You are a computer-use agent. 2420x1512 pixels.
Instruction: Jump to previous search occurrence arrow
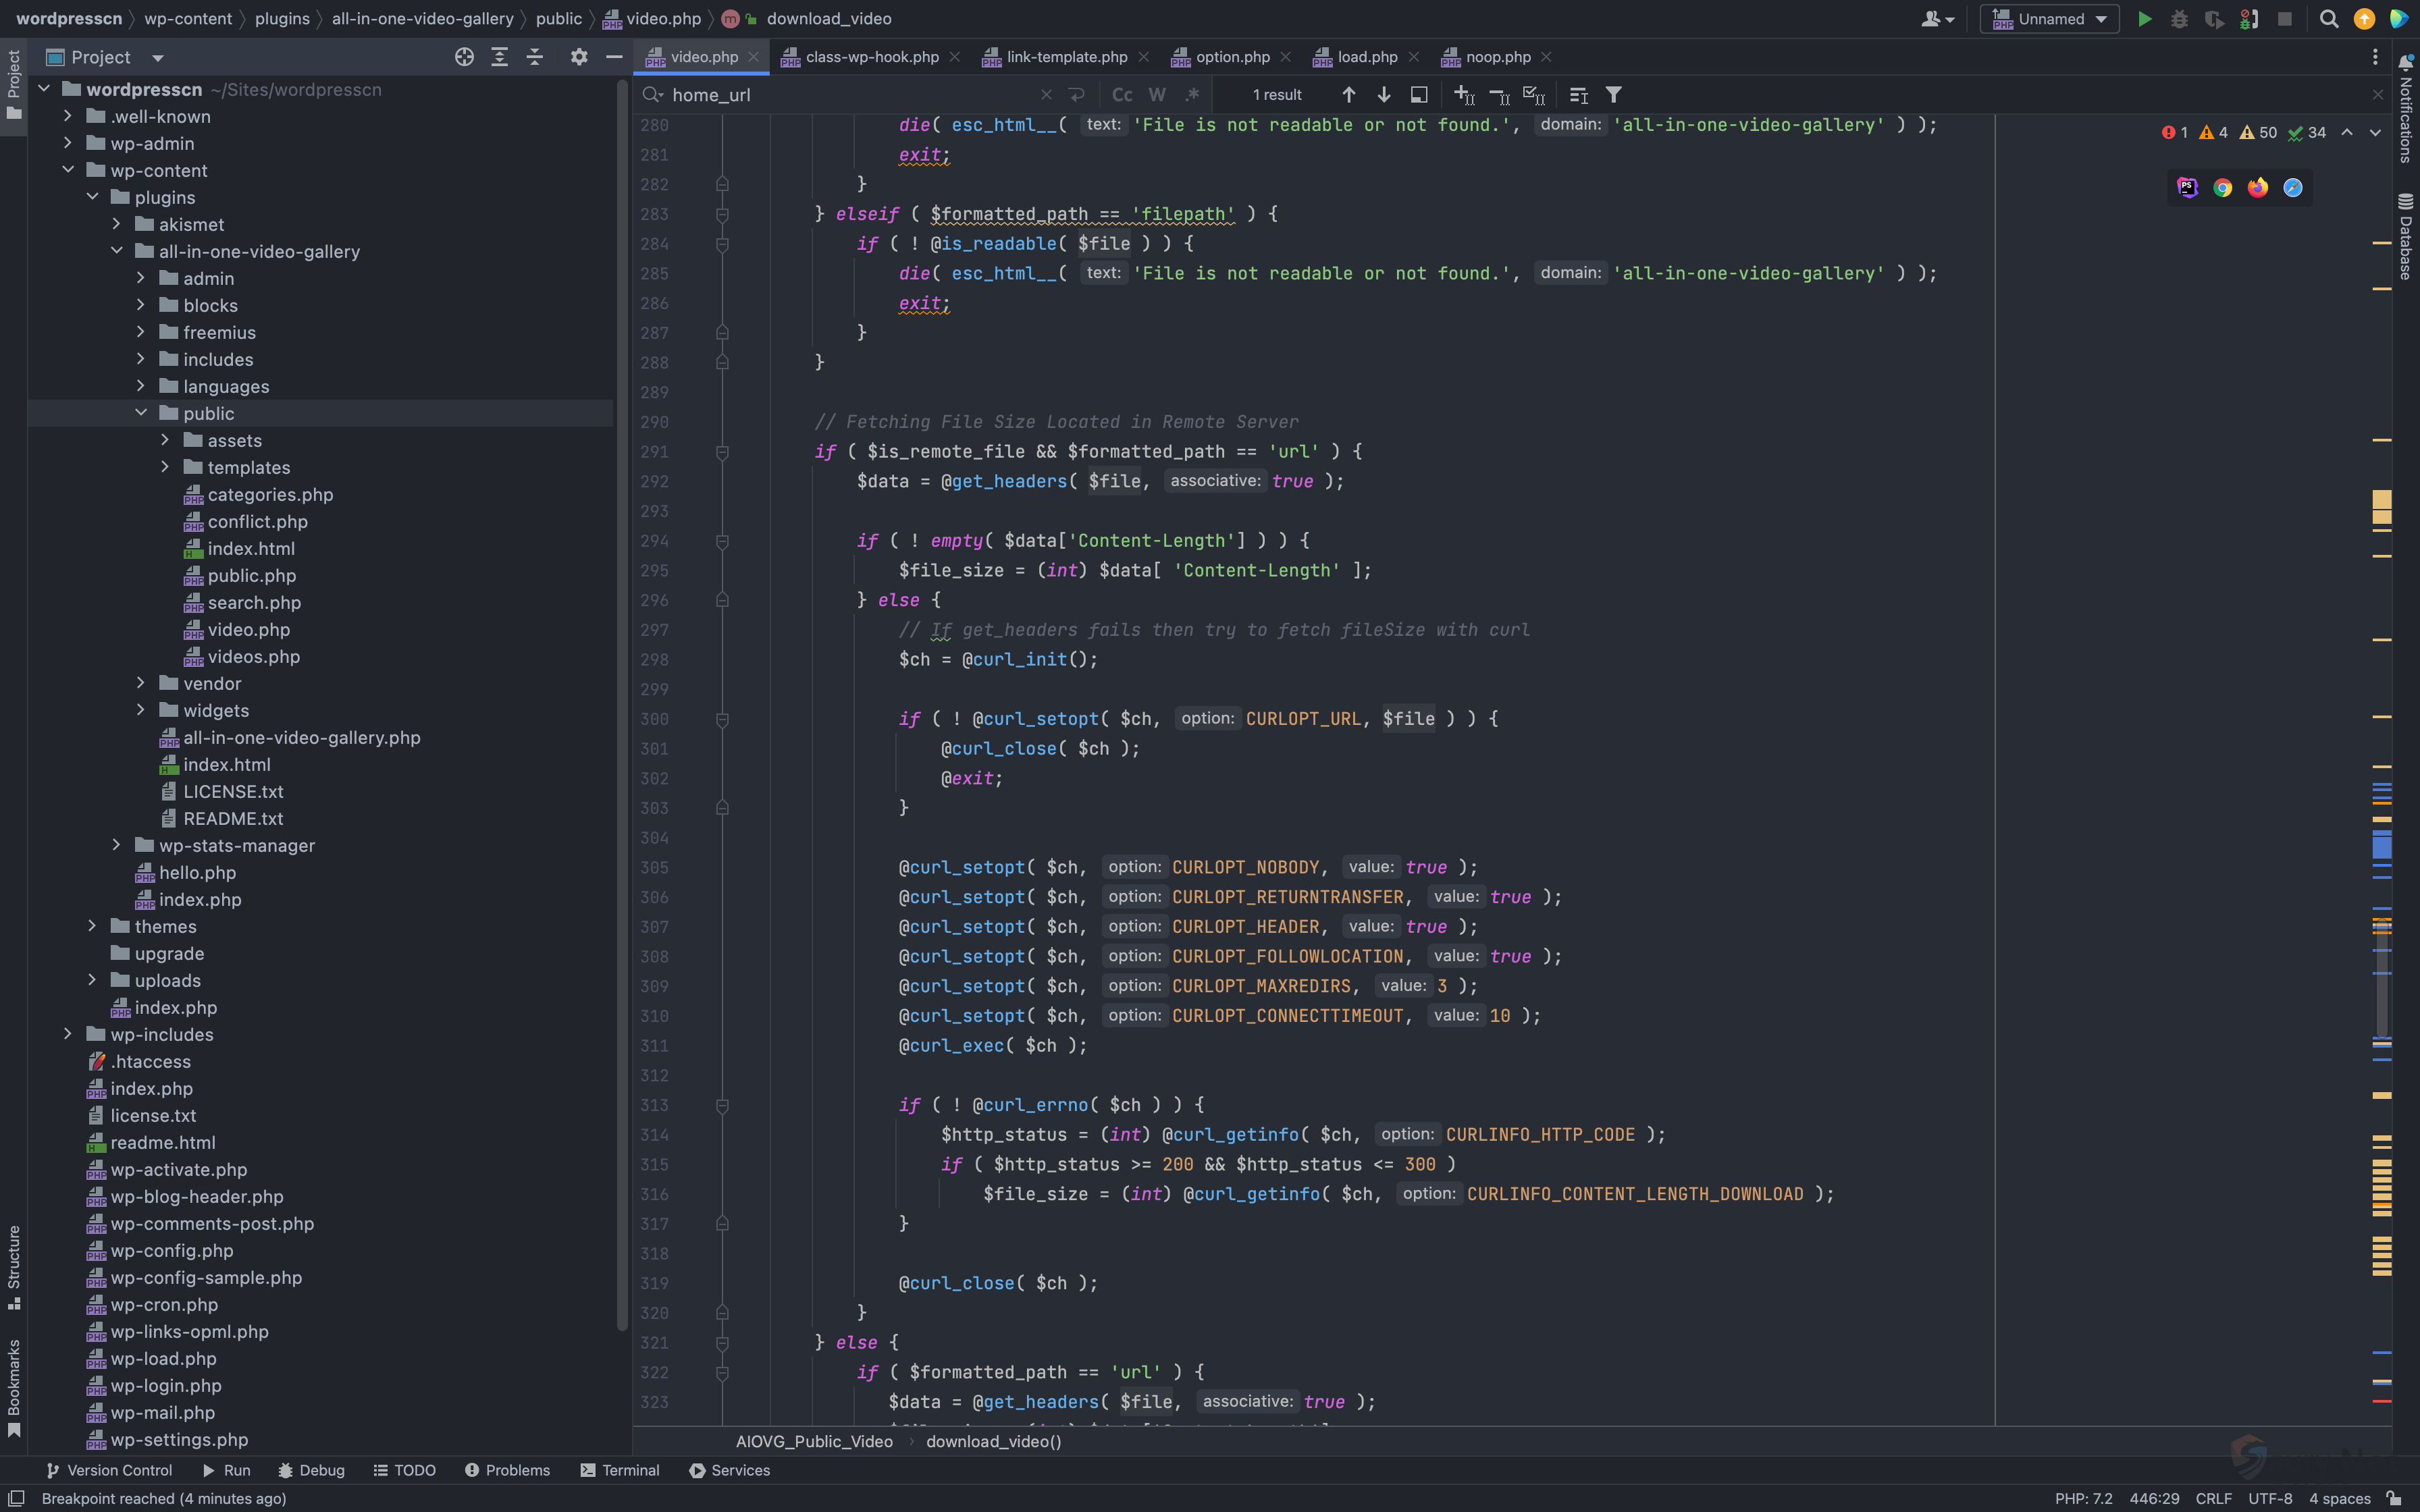click(x=1348, y=95)
